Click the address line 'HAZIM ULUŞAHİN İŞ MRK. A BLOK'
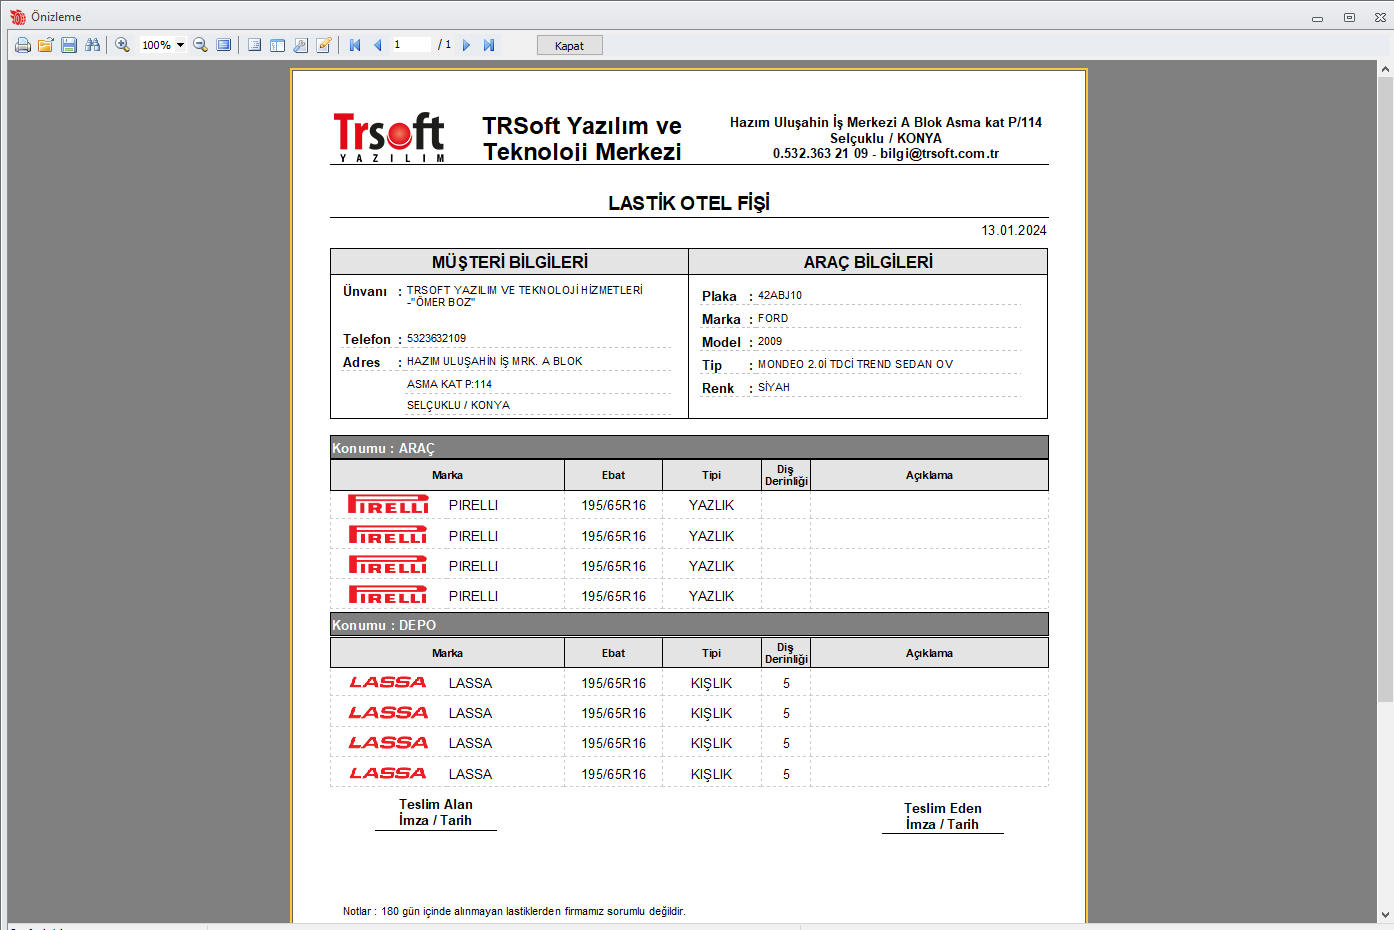The height and width of the screenshot is (930, 1394). (x=494, y=362)
